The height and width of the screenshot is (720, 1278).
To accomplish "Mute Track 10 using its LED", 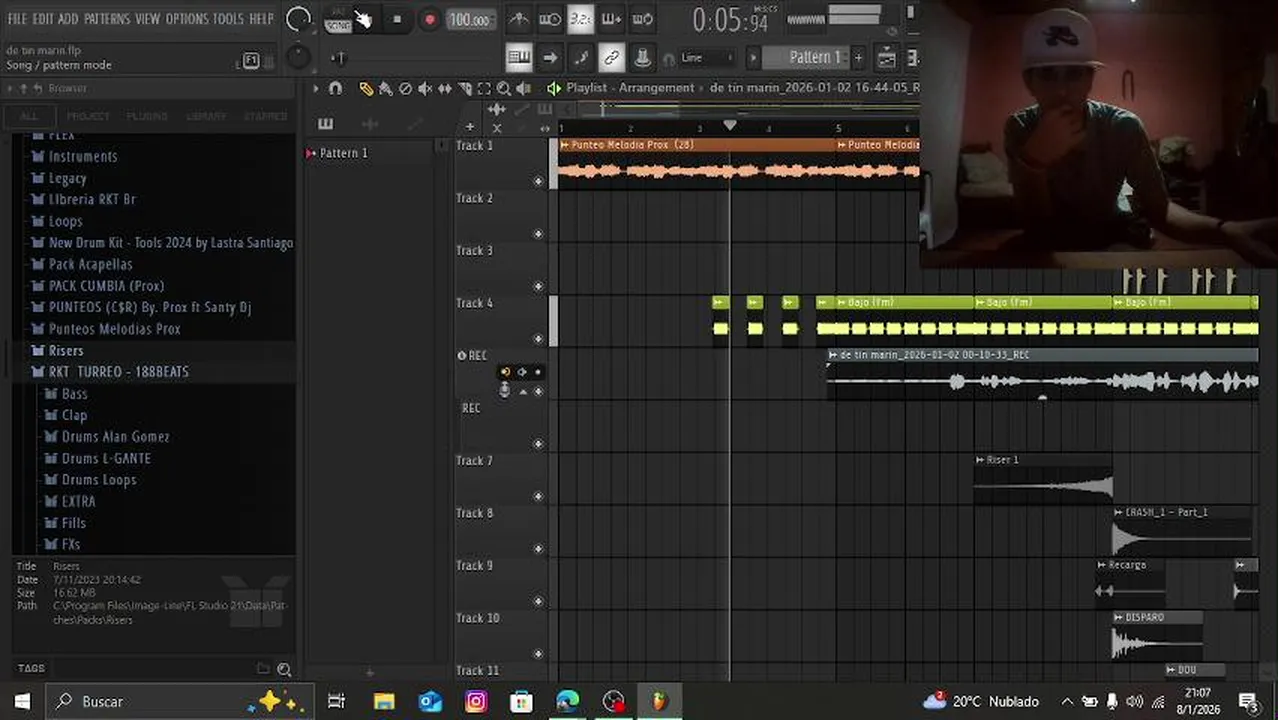I will coord(538,654).
